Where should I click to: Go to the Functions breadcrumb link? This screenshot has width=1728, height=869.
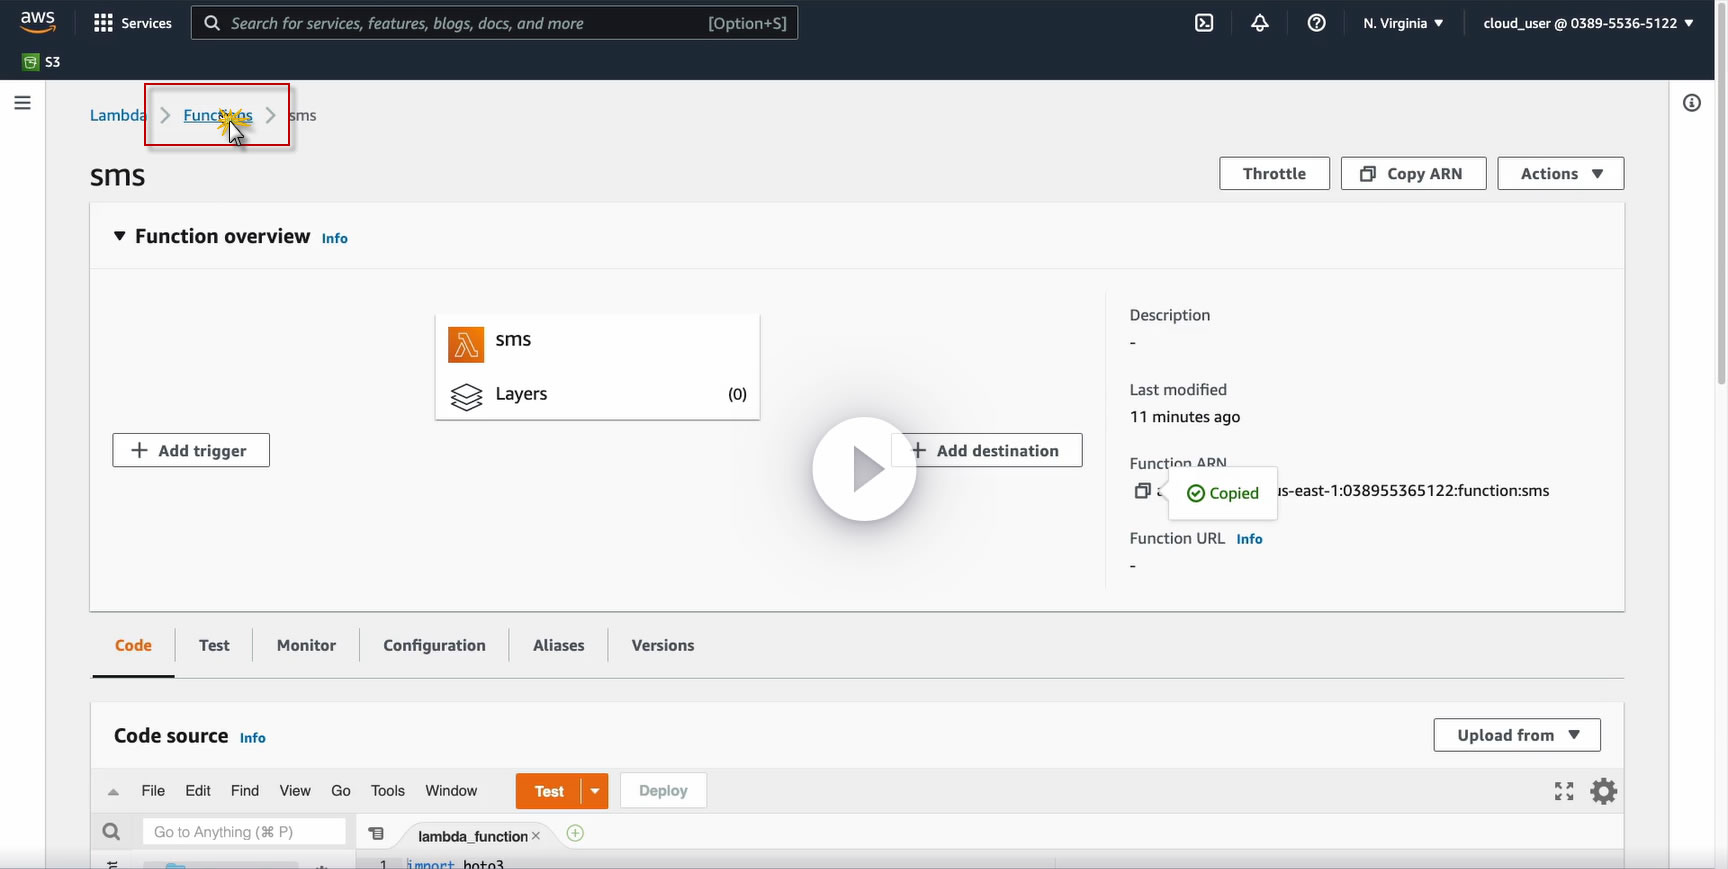(x=218, y=116)
